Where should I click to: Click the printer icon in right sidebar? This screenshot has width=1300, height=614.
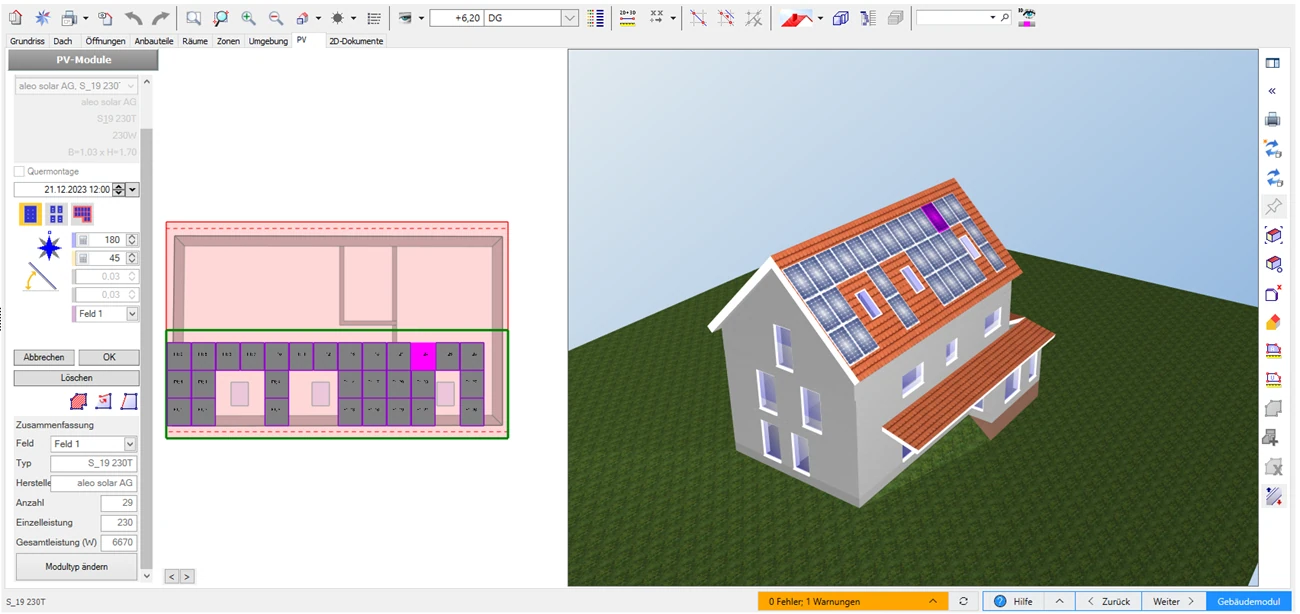1272,119
